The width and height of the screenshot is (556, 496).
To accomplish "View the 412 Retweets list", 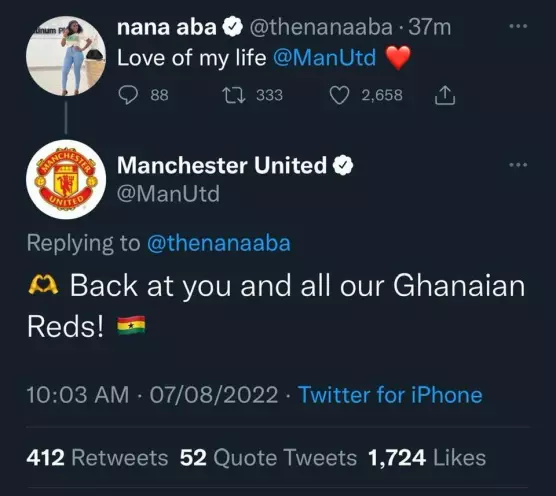I will [97, 457].
